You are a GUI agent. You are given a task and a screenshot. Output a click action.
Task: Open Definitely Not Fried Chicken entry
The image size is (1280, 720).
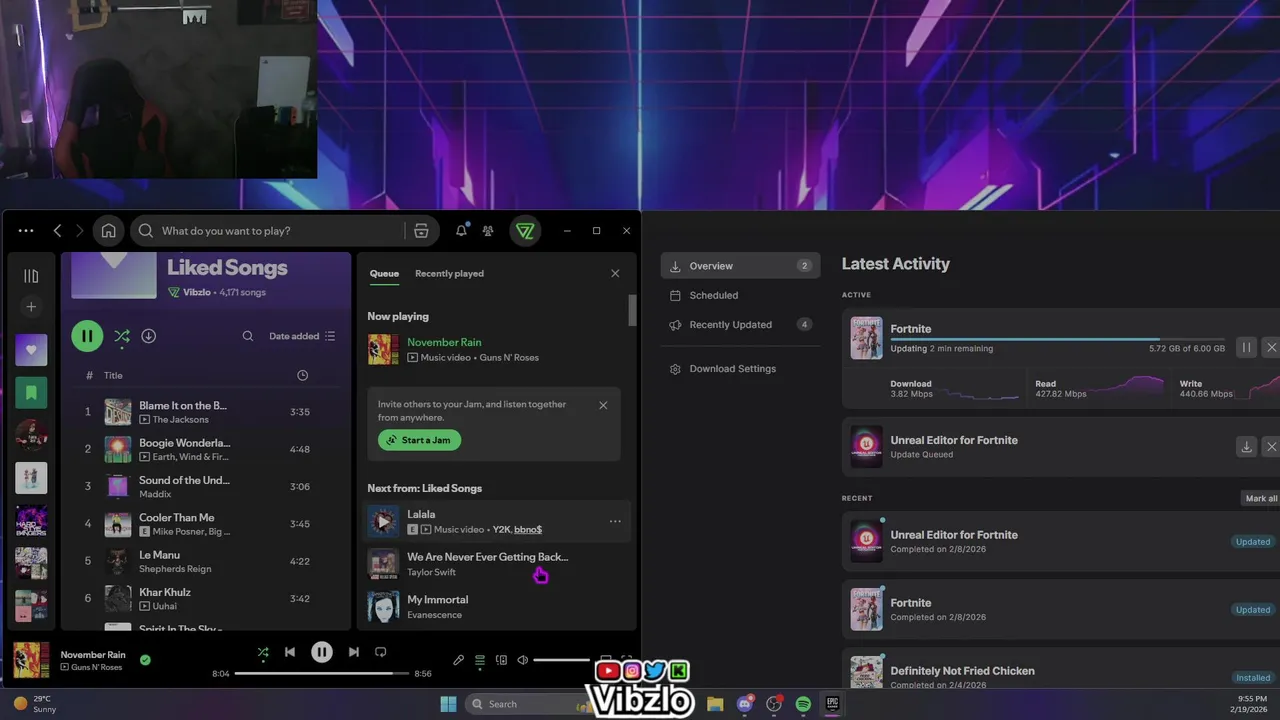click(x=1063, y=672)
